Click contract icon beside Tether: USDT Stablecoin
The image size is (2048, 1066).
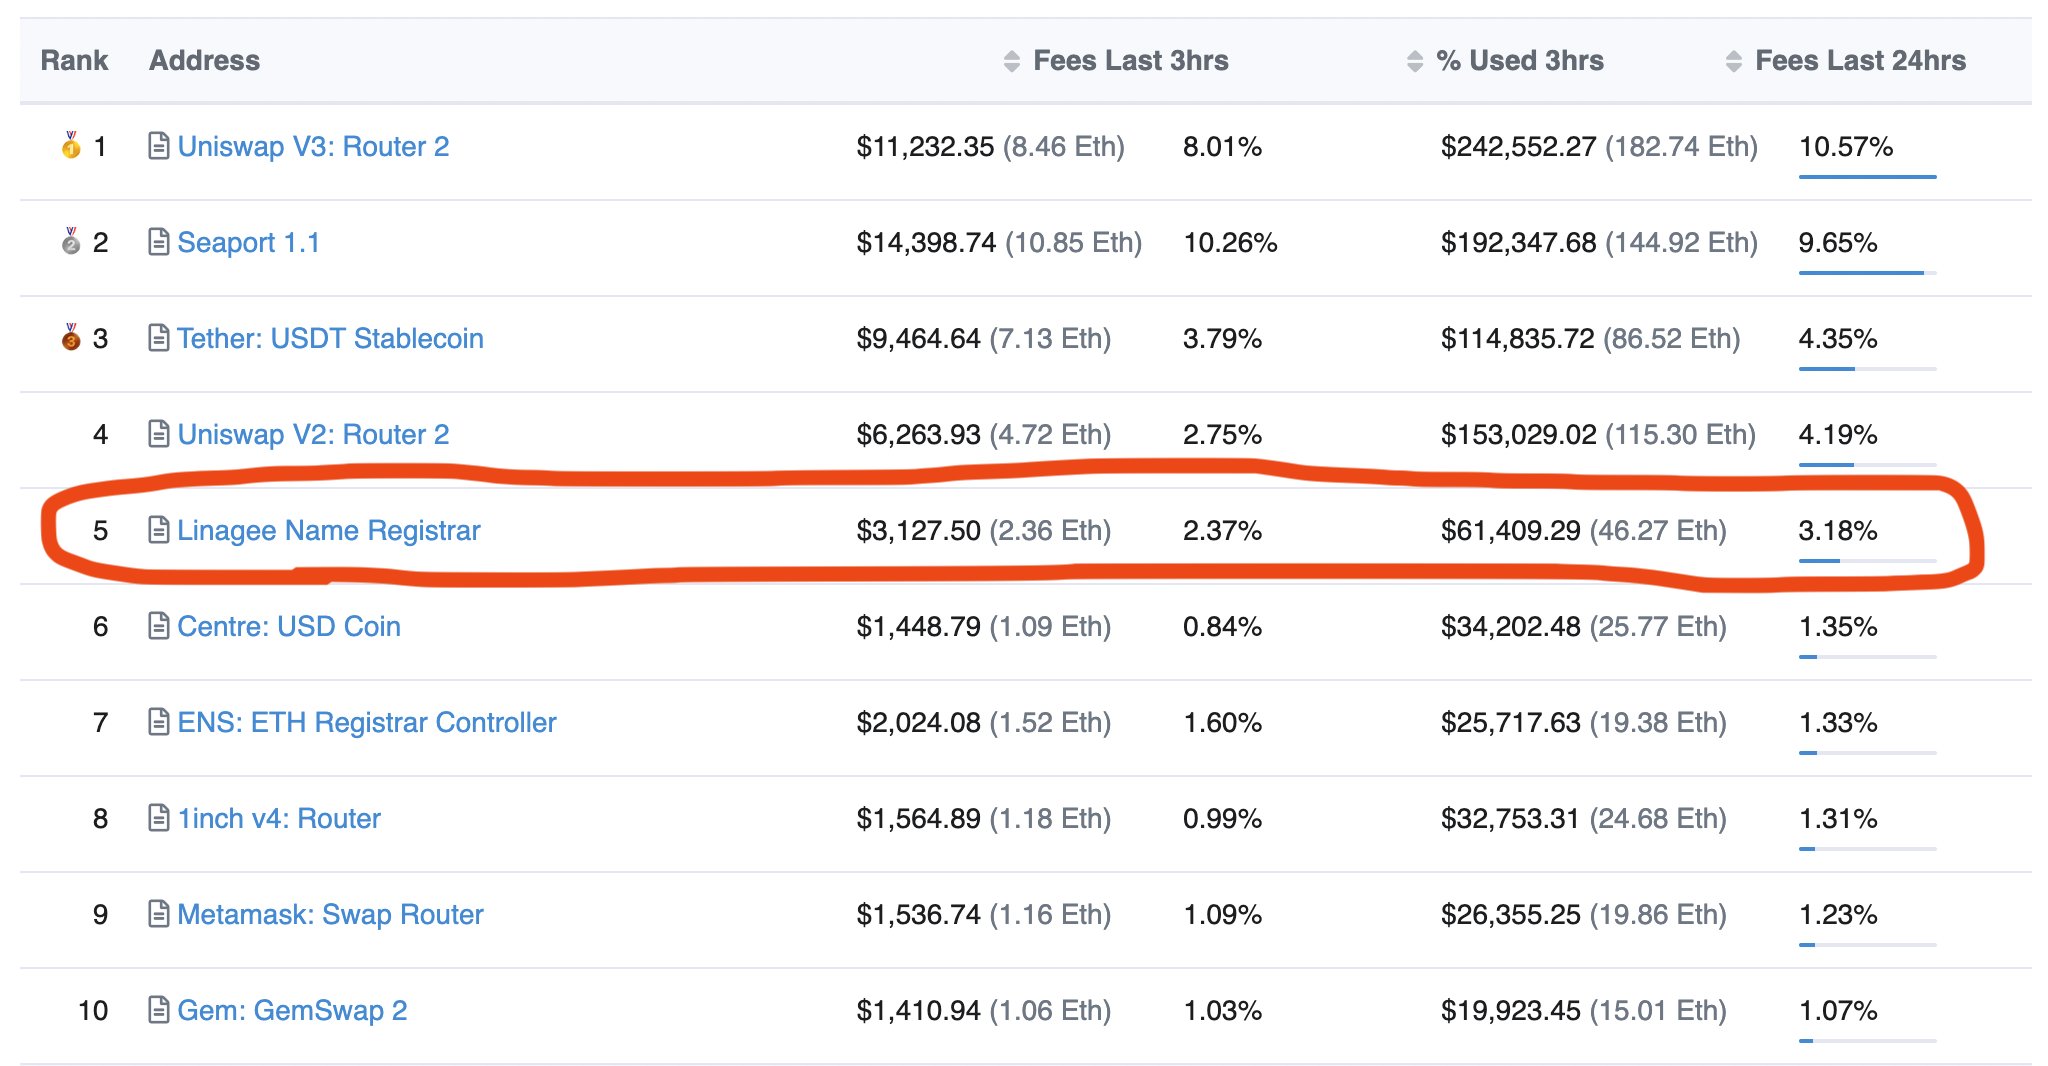point(158,338)
